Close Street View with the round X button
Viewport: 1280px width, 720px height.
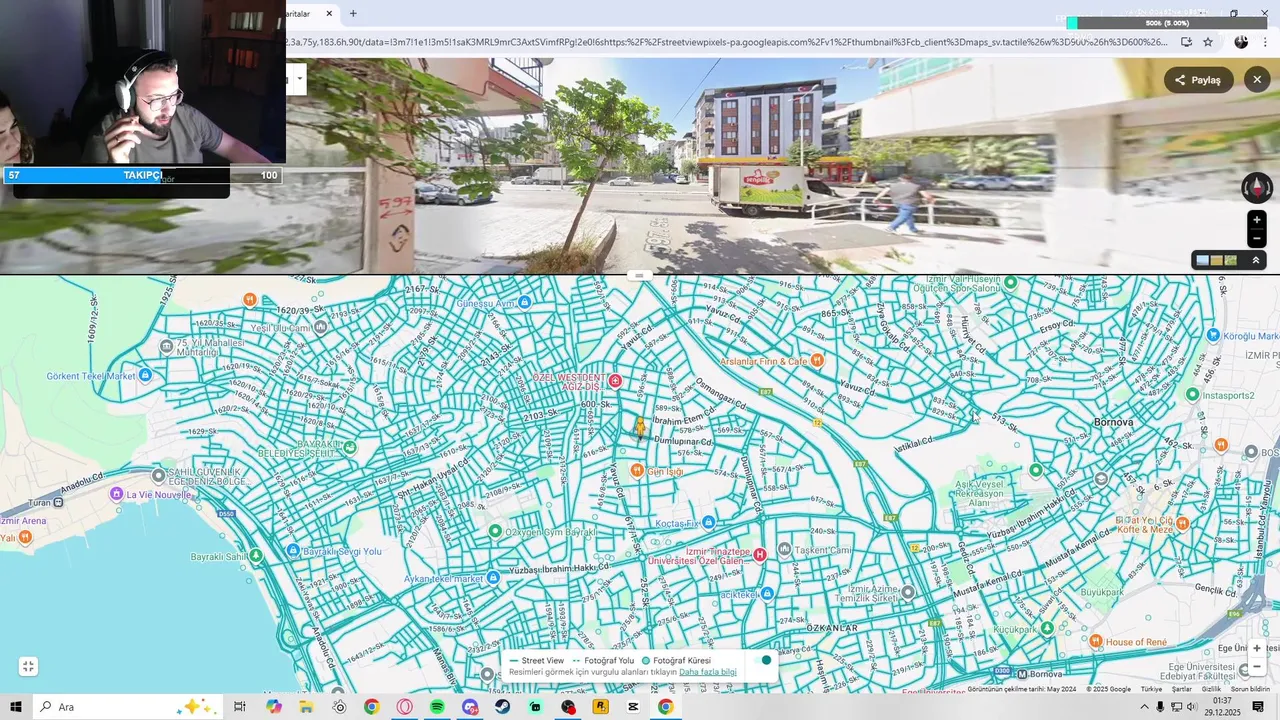1257,80
